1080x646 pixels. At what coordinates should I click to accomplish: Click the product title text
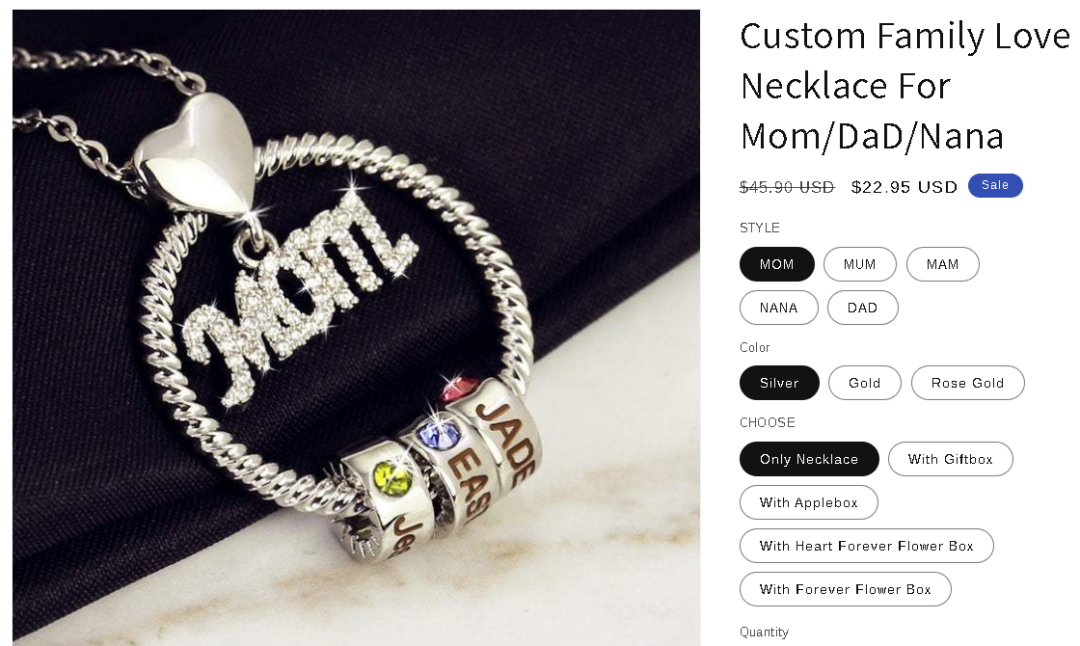(904, 85)
